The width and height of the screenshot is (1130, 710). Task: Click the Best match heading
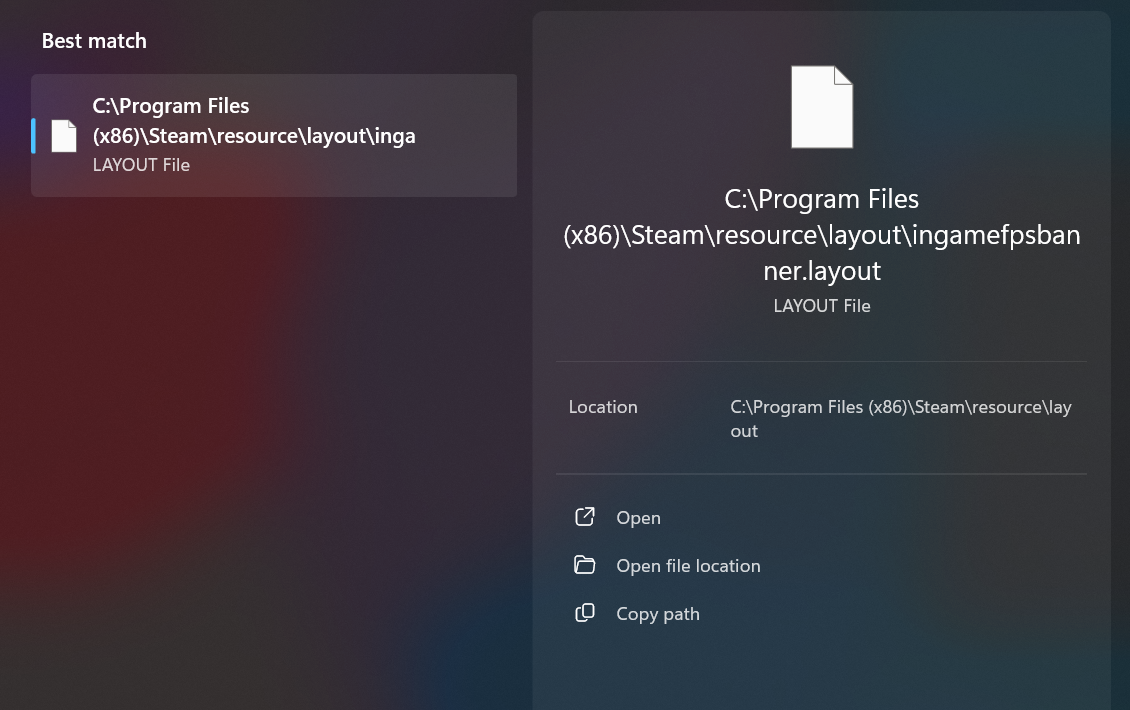pos(94,41)
